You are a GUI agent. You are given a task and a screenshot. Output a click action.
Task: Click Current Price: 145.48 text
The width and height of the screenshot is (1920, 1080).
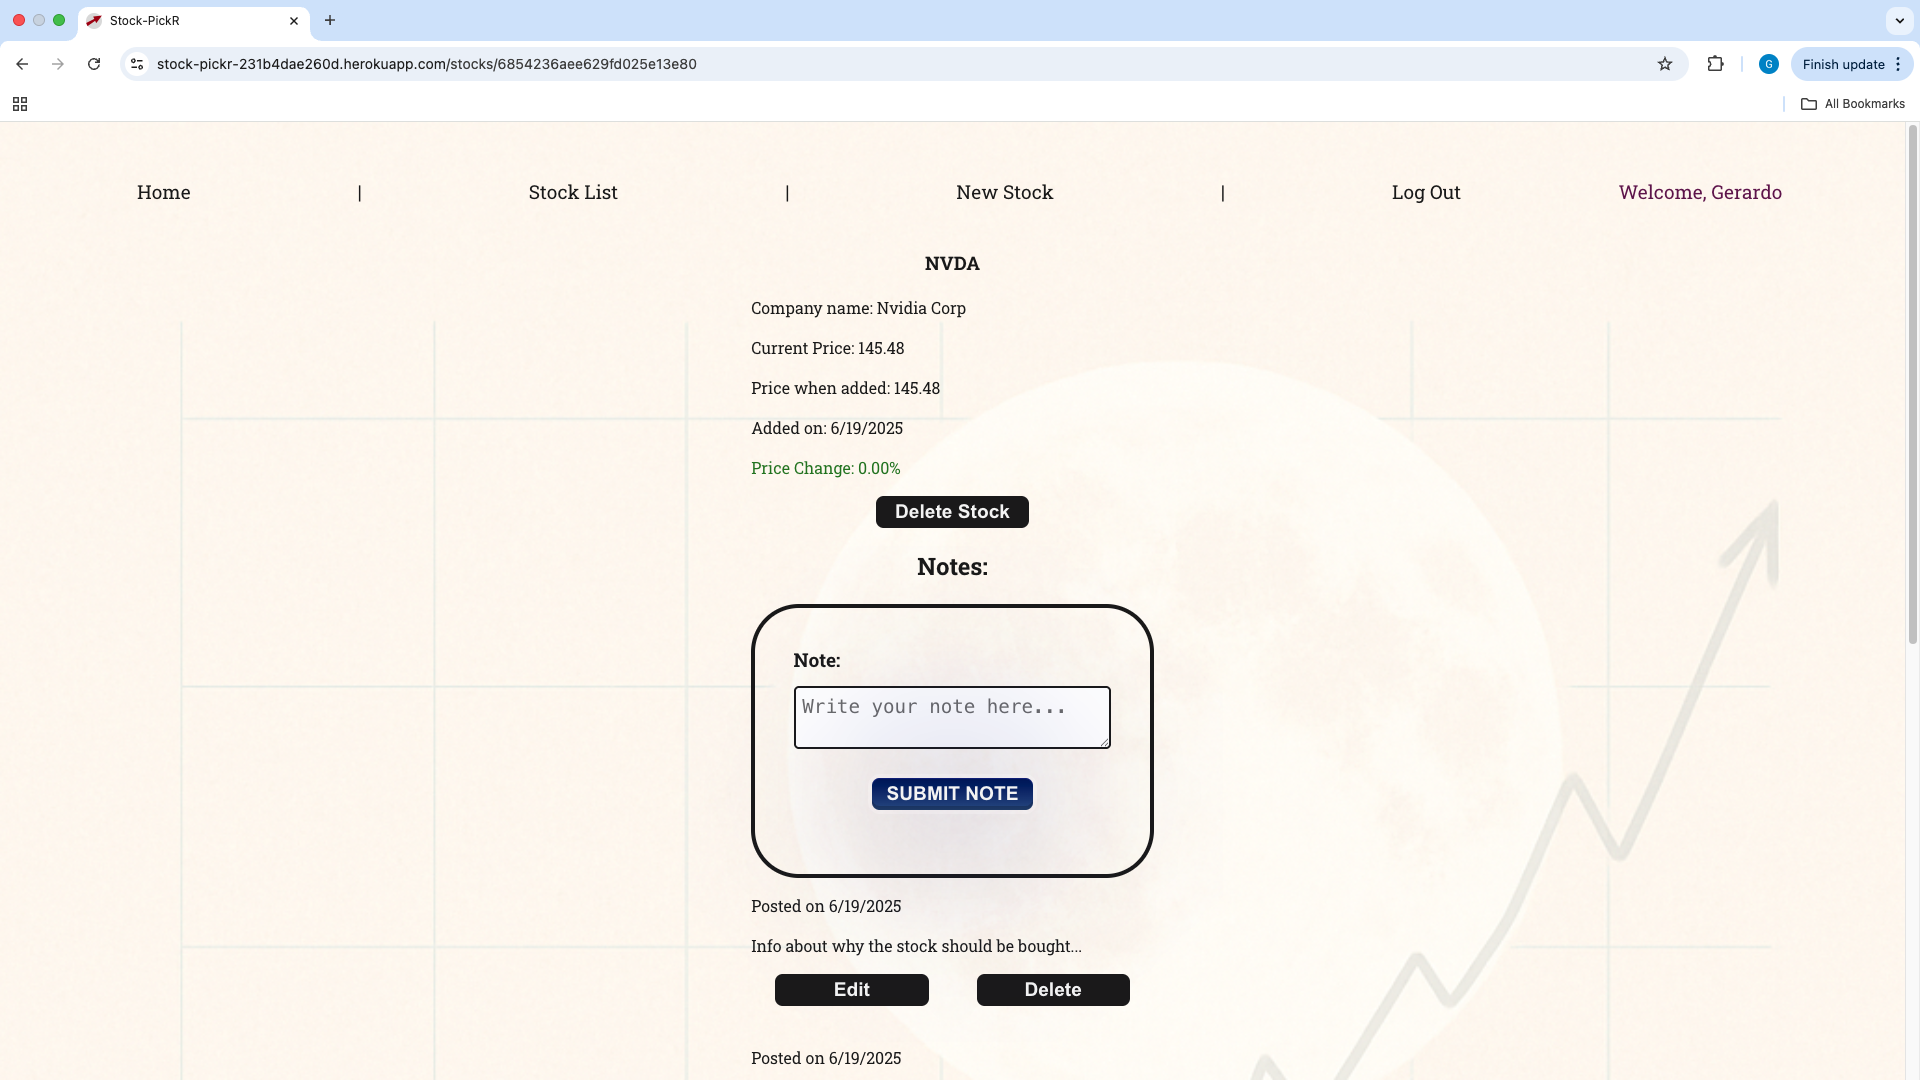[827, 349]
